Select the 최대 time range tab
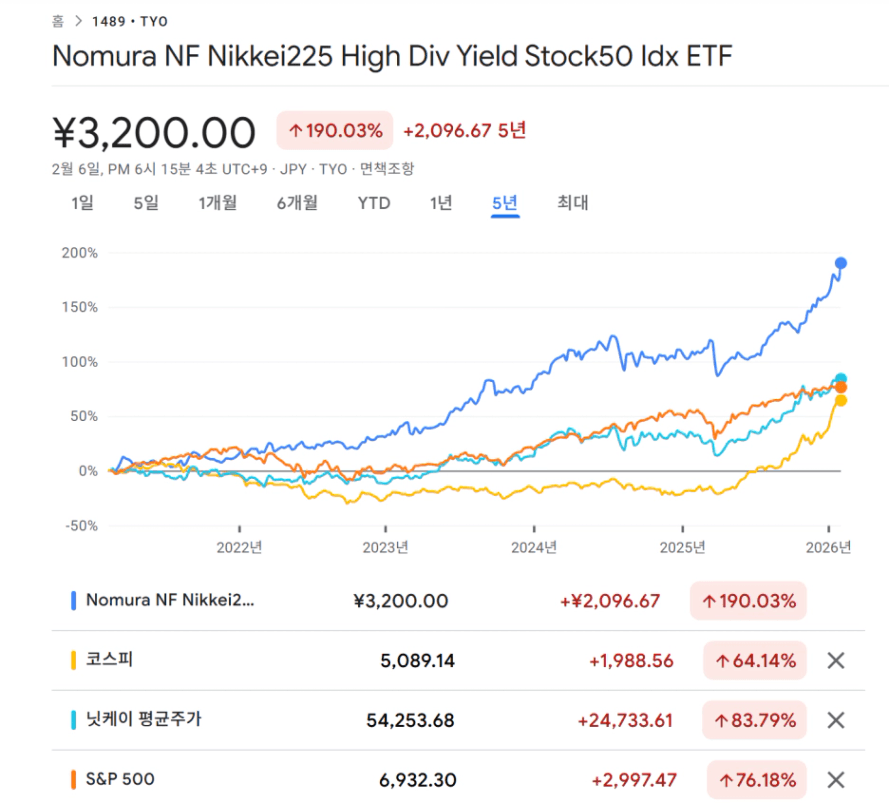The width and height of the screenshot is (889, 803). (x=573, y=203)
